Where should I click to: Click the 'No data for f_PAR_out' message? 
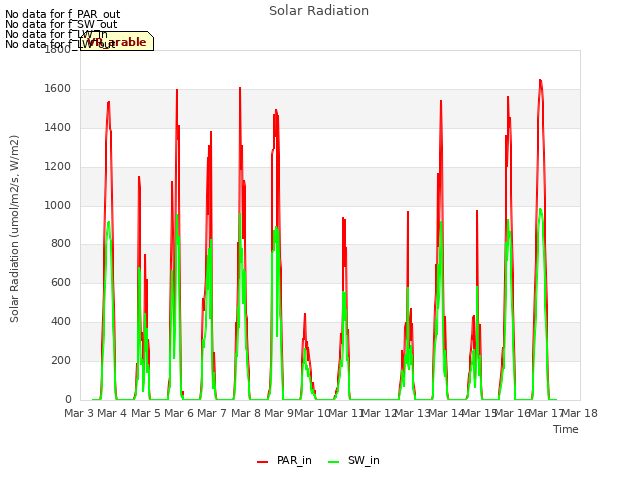[x=62, y=15]
